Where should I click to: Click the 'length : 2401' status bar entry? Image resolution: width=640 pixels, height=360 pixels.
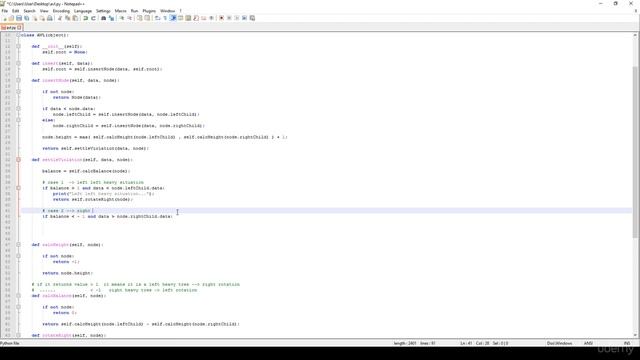coord(405,343)
